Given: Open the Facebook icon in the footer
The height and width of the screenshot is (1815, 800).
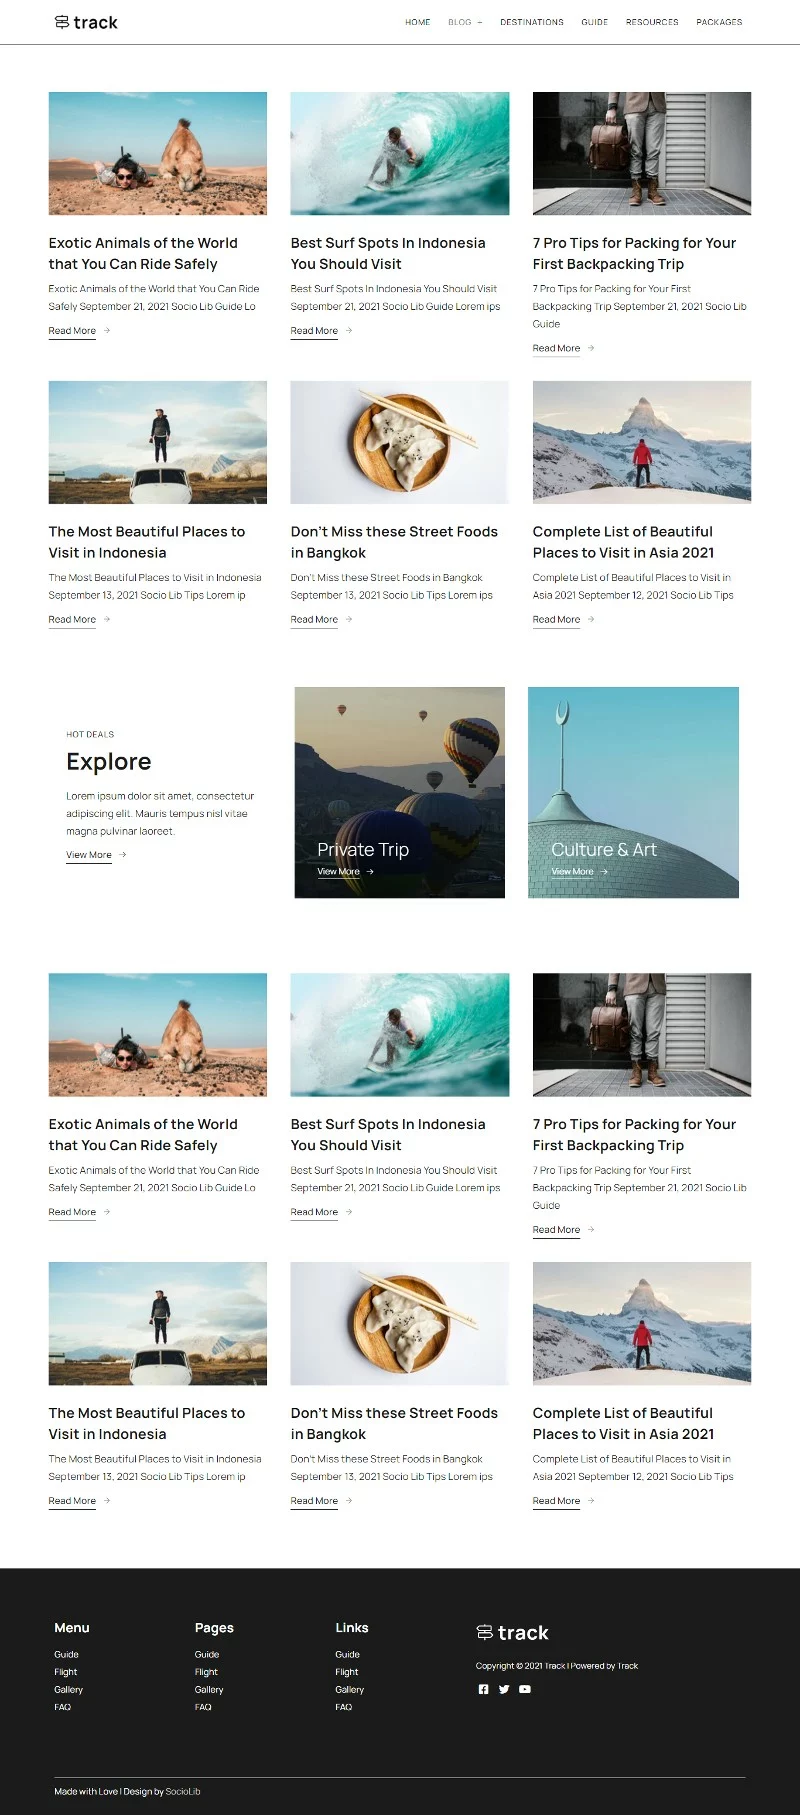Looking at the screenshot, I should pos(484,1689).
